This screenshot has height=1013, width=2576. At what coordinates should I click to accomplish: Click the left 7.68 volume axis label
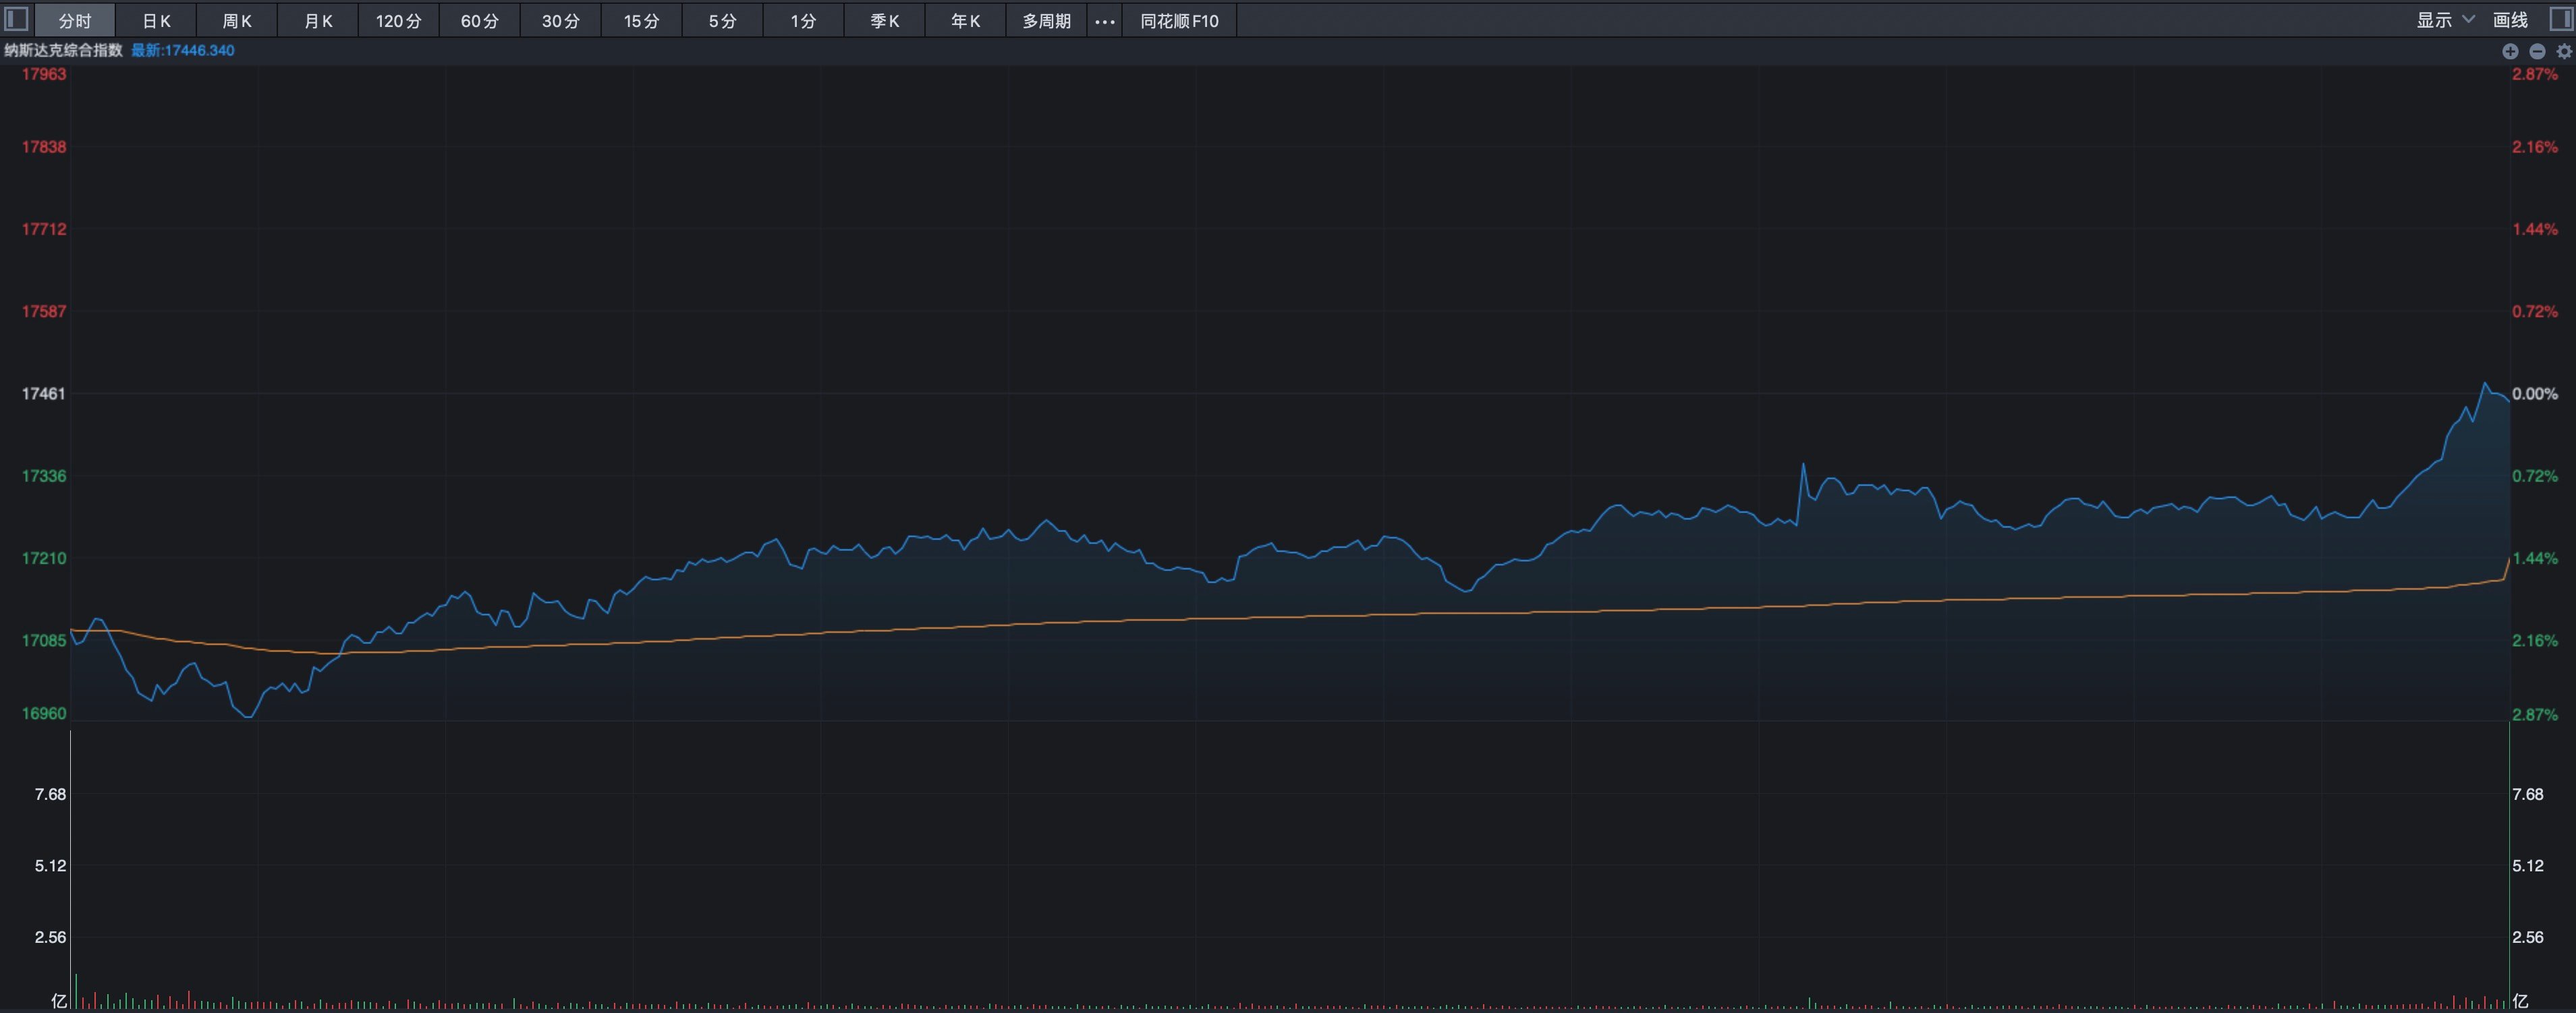50,794
